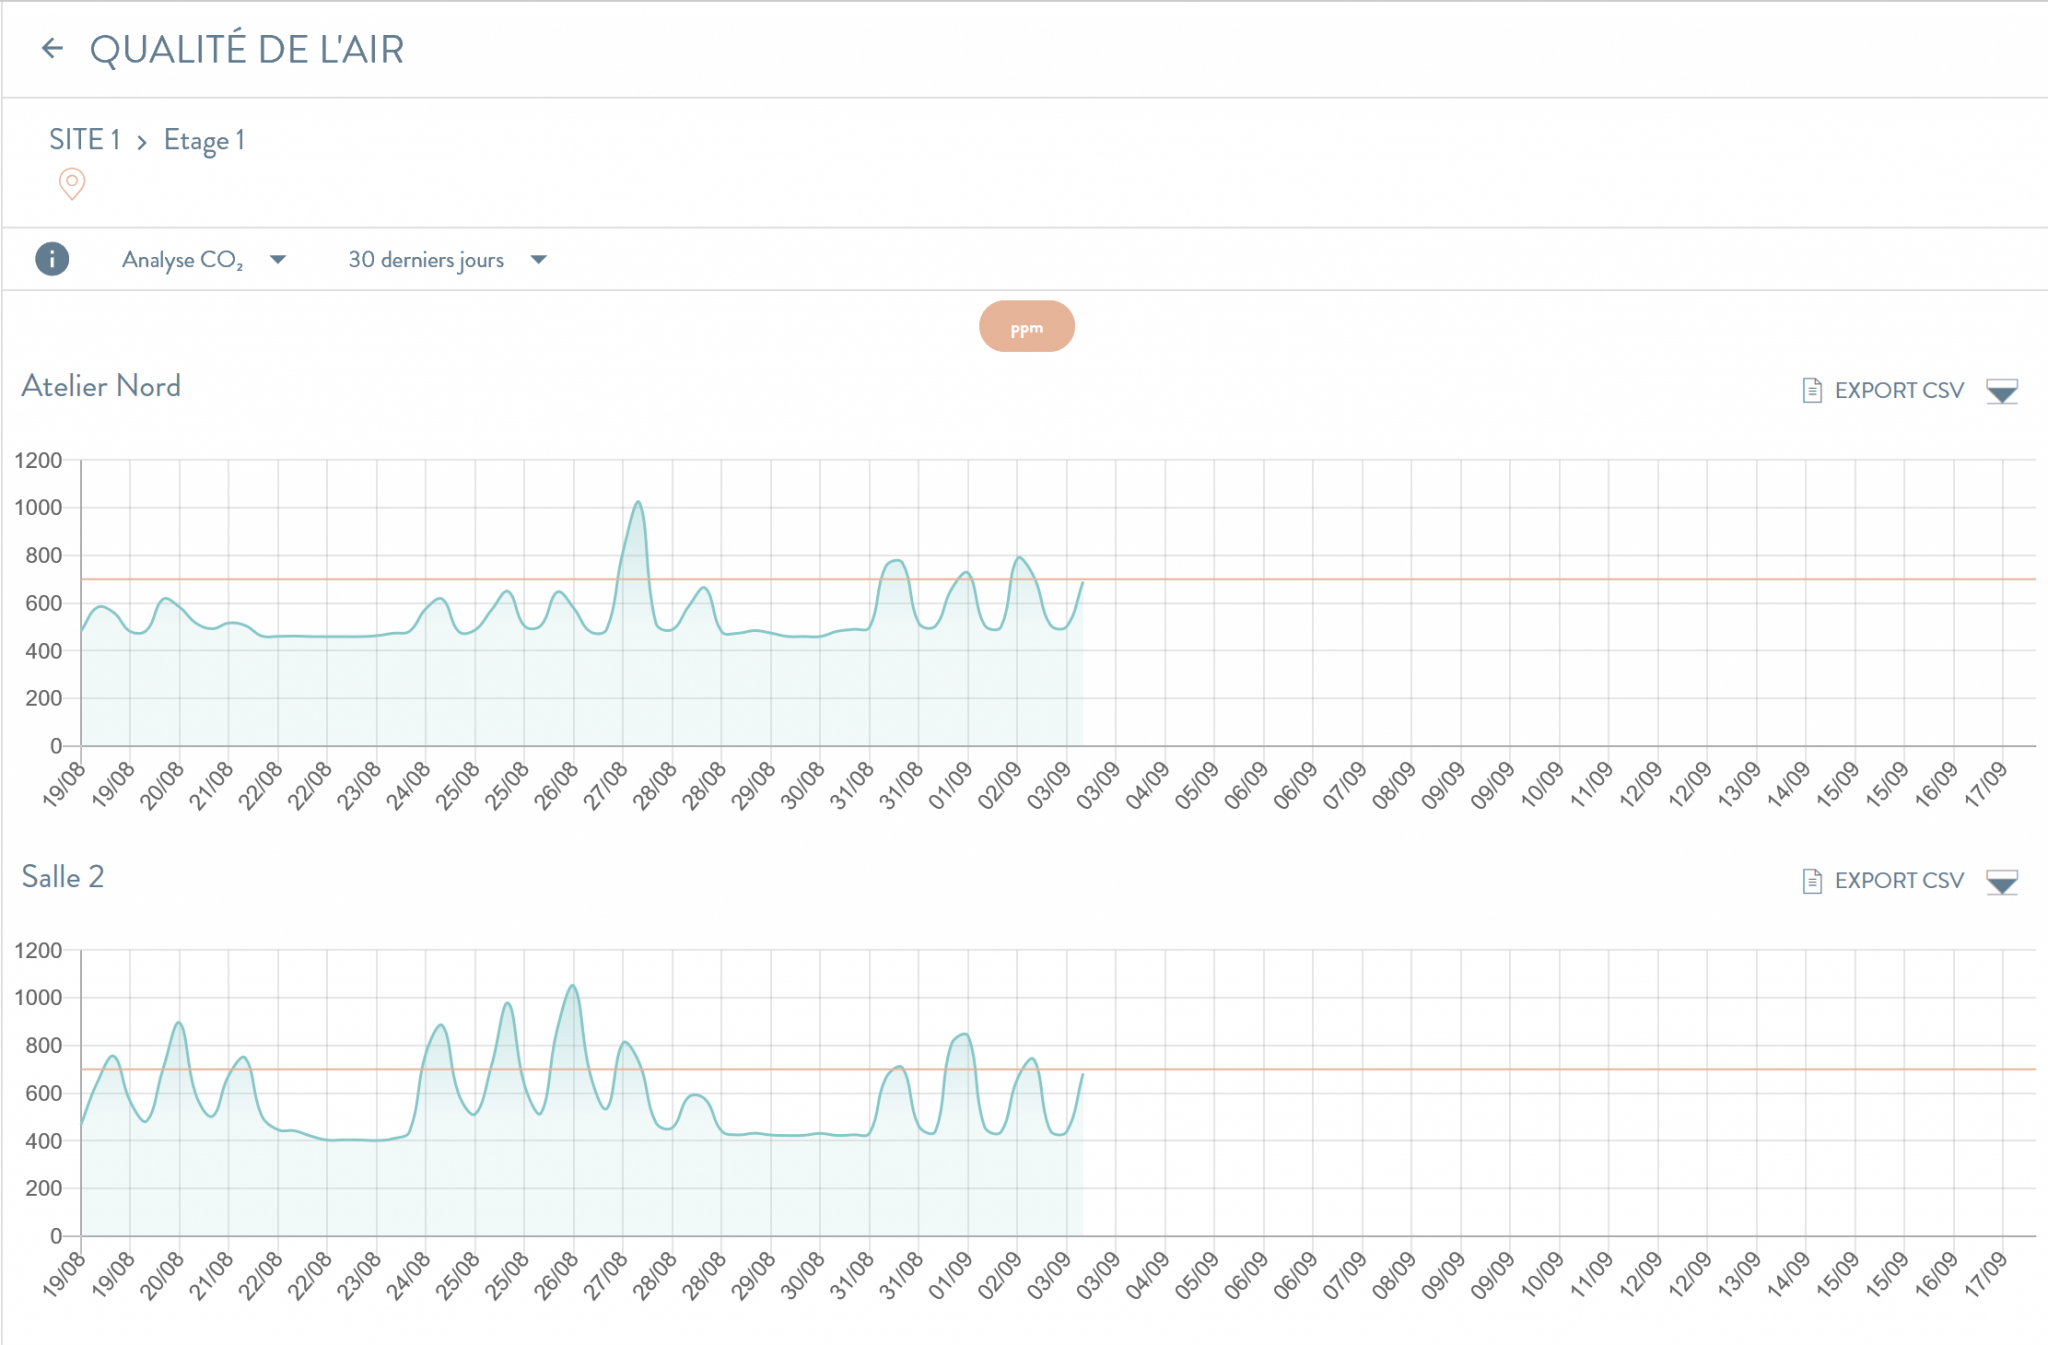Click the orange location pin icon
This screenshot has height=1345, width=2048.
[72, 184]
